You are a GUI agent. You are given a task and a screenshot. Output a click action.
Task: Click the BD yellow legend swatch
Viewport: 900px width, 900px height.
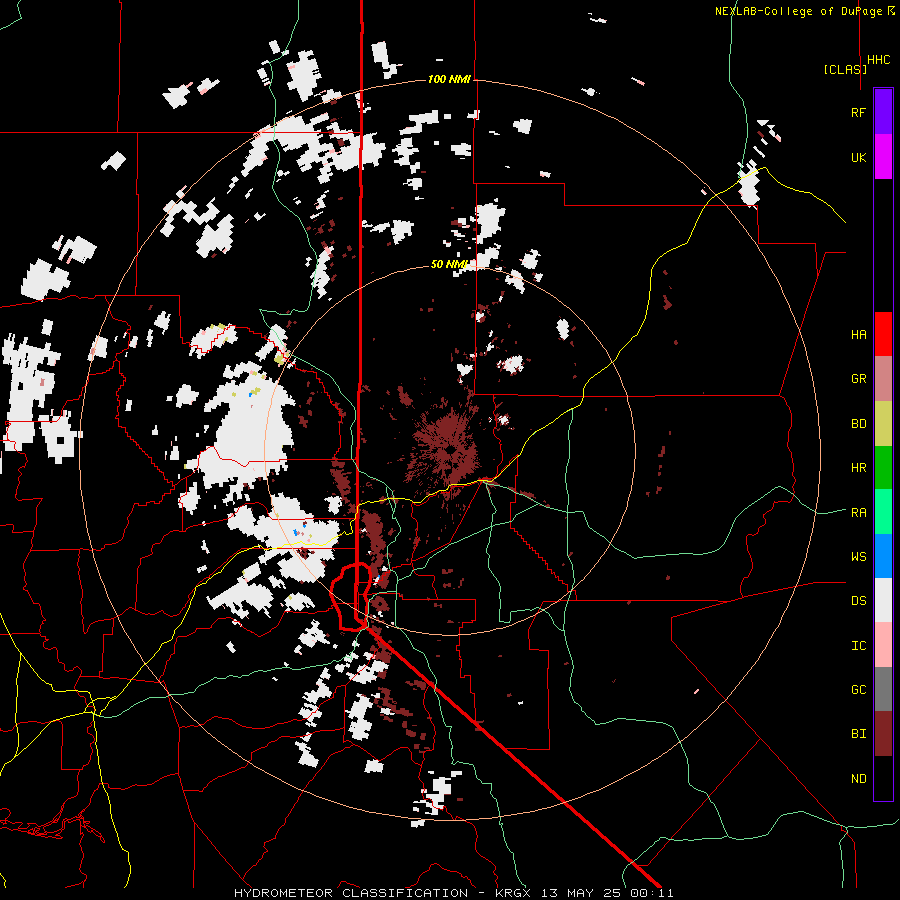pyautogui.click(x=883, y=424)
